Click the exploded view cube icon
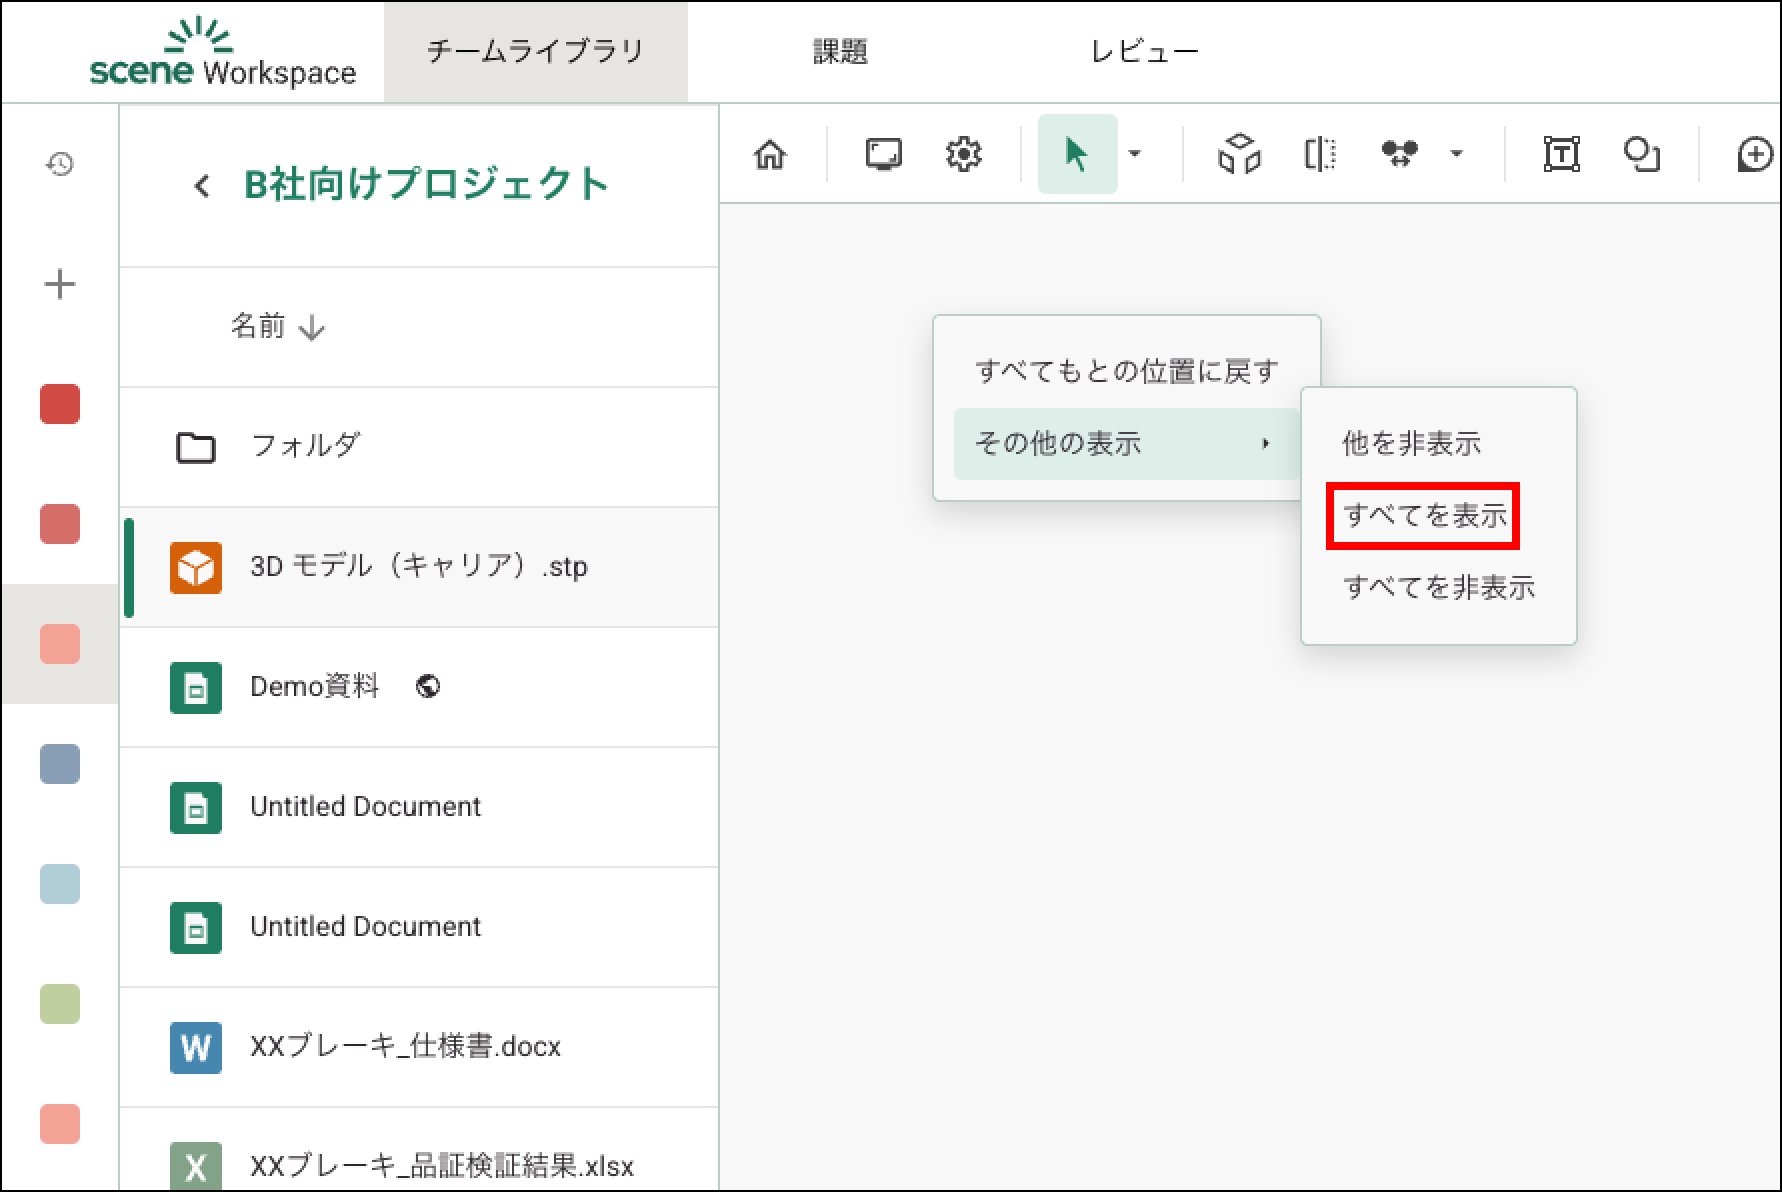 1239,155
